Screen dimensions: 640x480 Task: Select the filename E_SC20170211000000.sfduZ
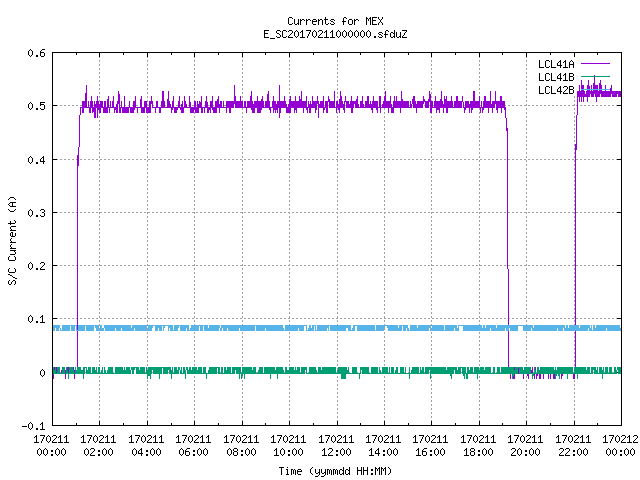[335, 34]
